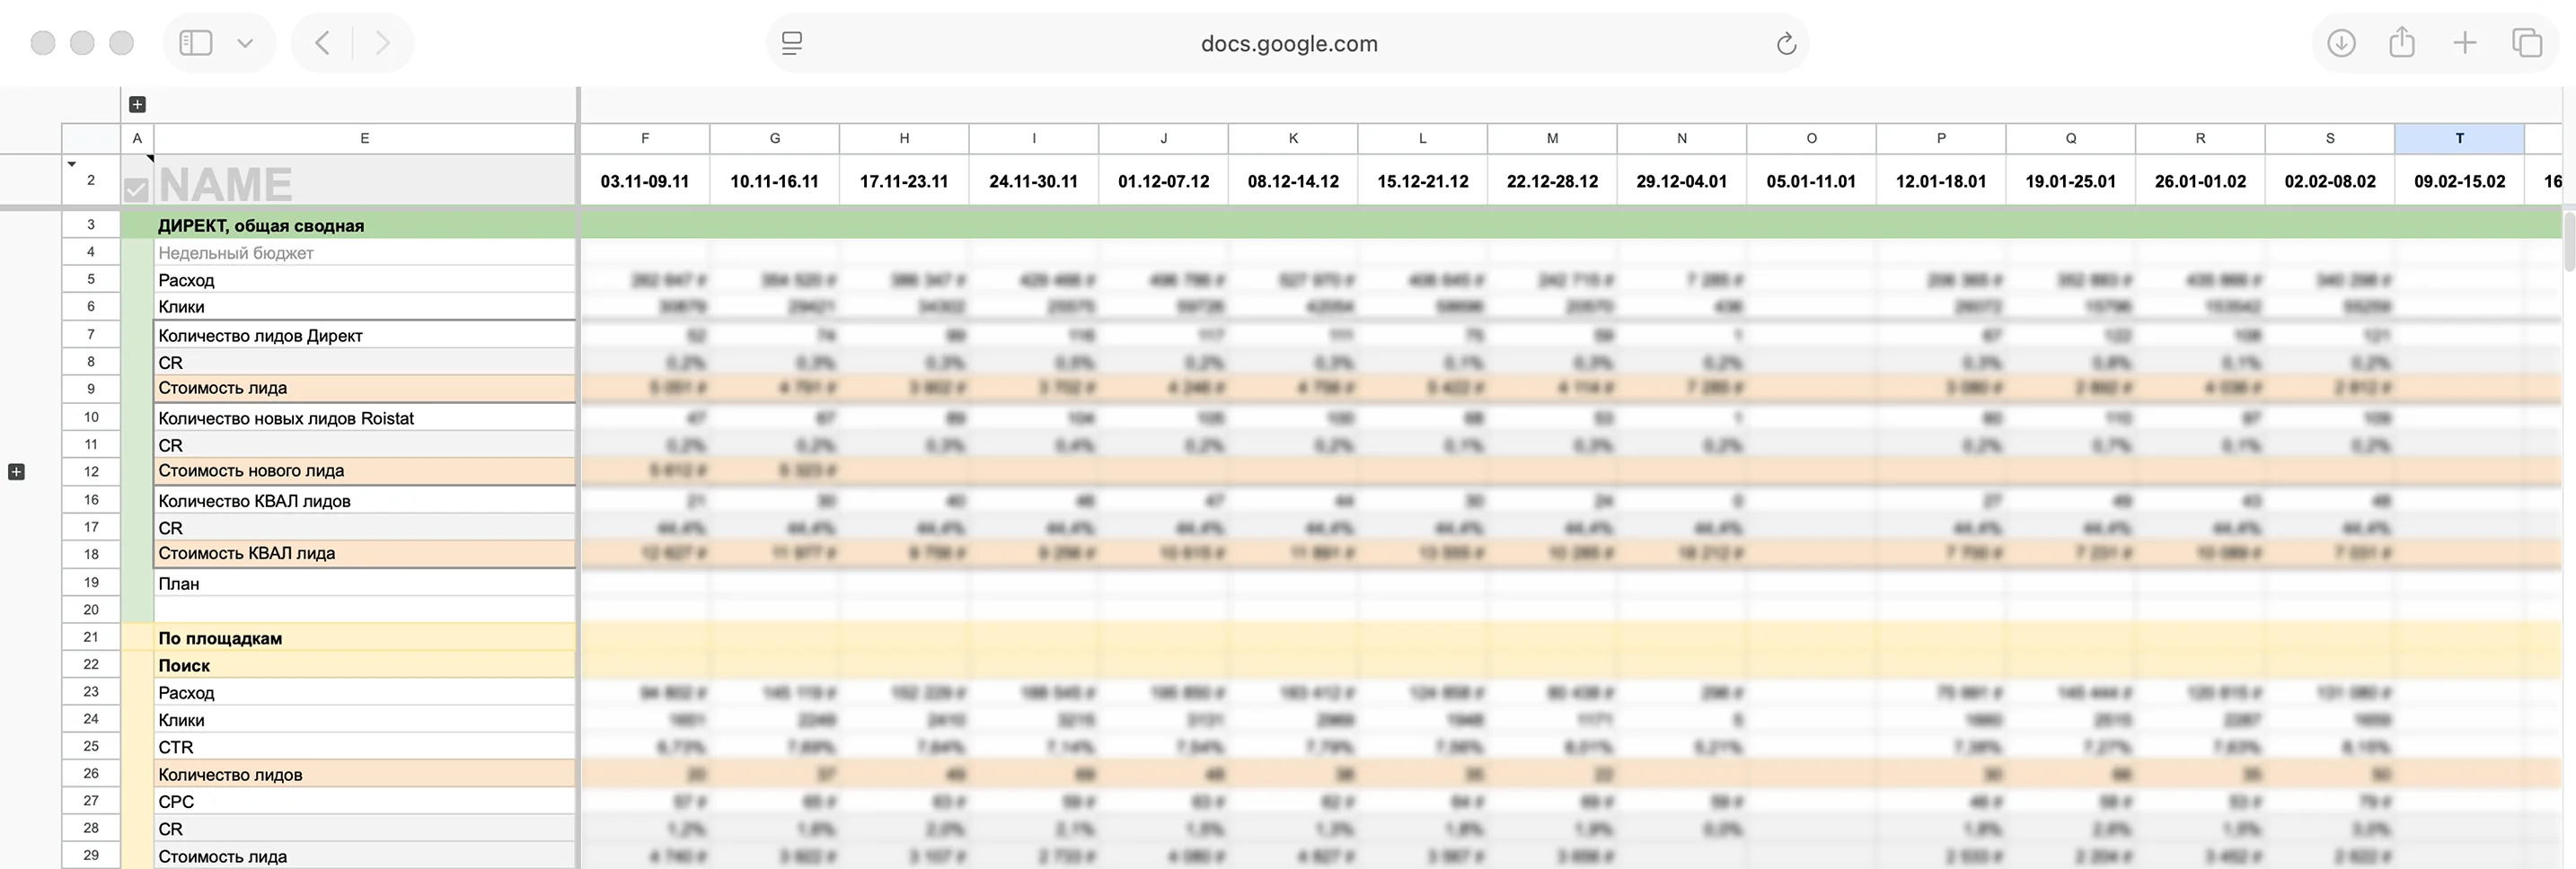Select the cell 'Стоимость нового лида'

tap(364, 470)
